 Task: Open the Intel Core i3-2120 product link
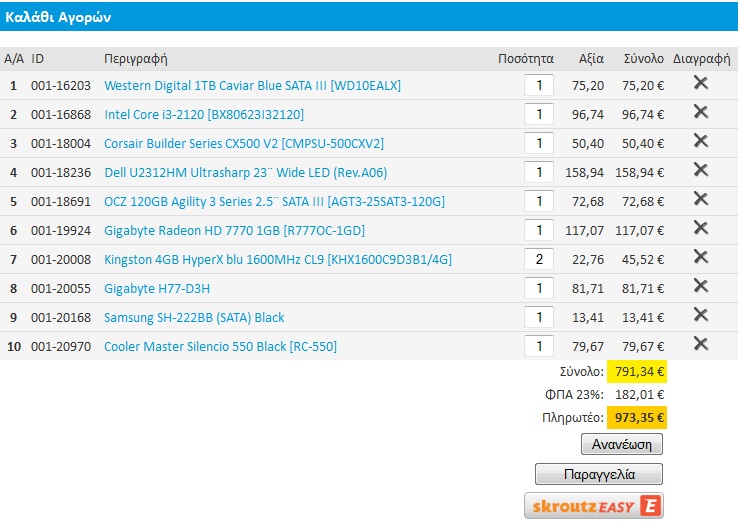(x=204, y=115)
